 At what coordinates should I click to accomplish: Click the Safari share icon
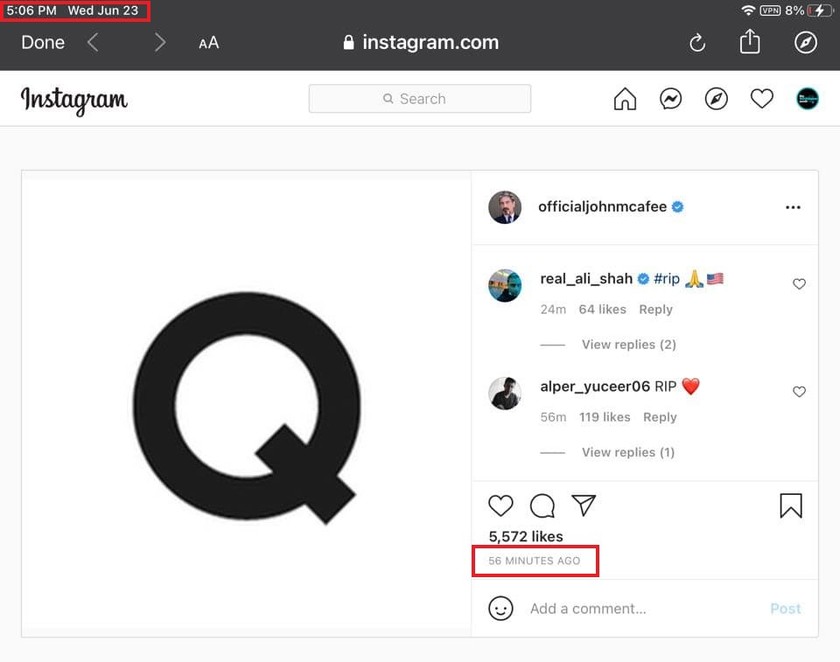click(749, 42)
